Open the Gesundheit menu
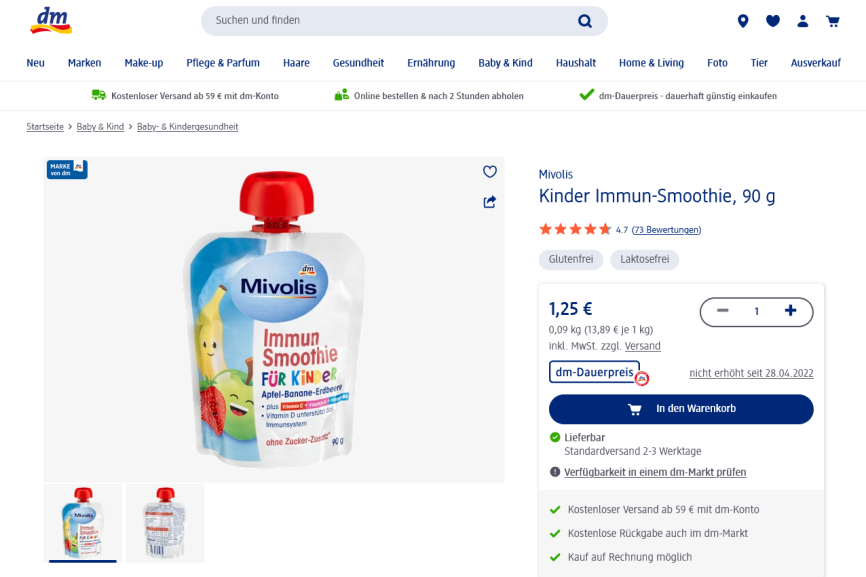The width and height of the screenshot is (866, 577). click(x=358, y=63)
